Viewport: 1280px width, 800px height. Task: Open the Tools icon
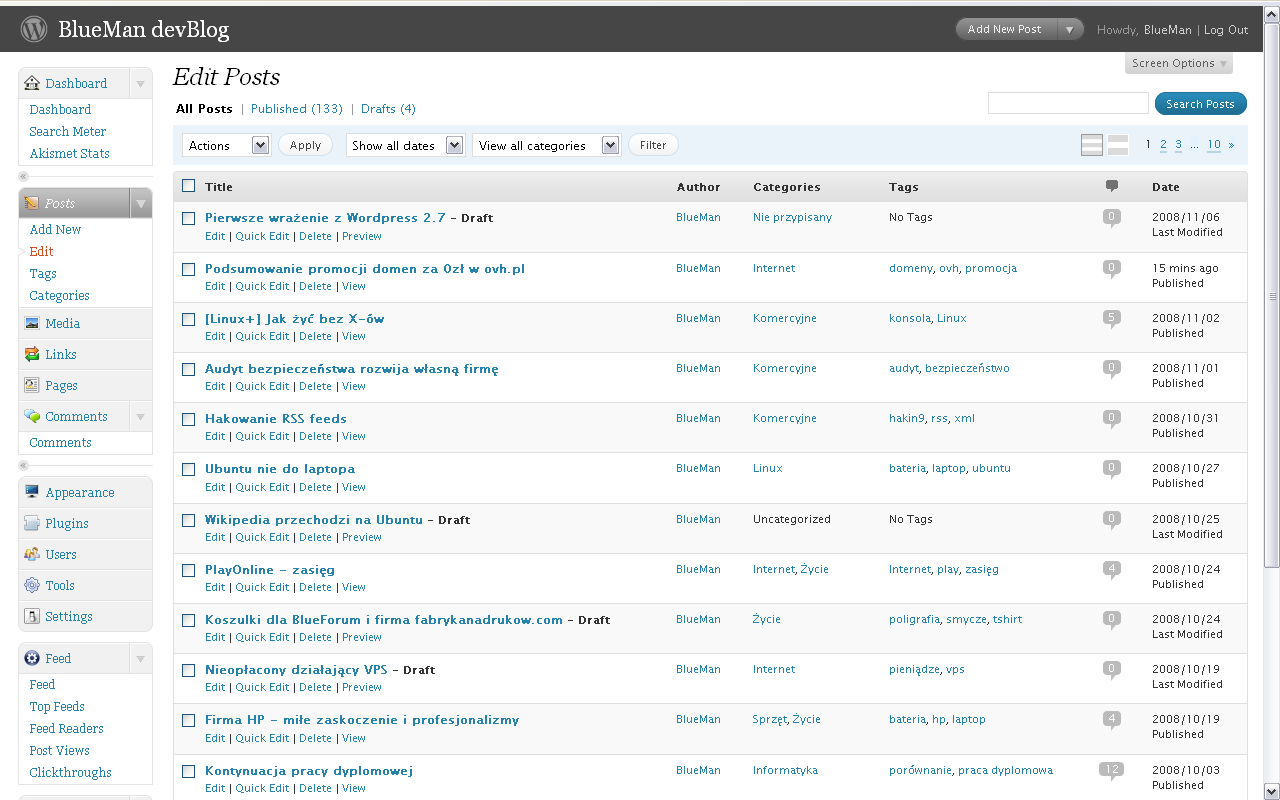click(x=32, y=585)
